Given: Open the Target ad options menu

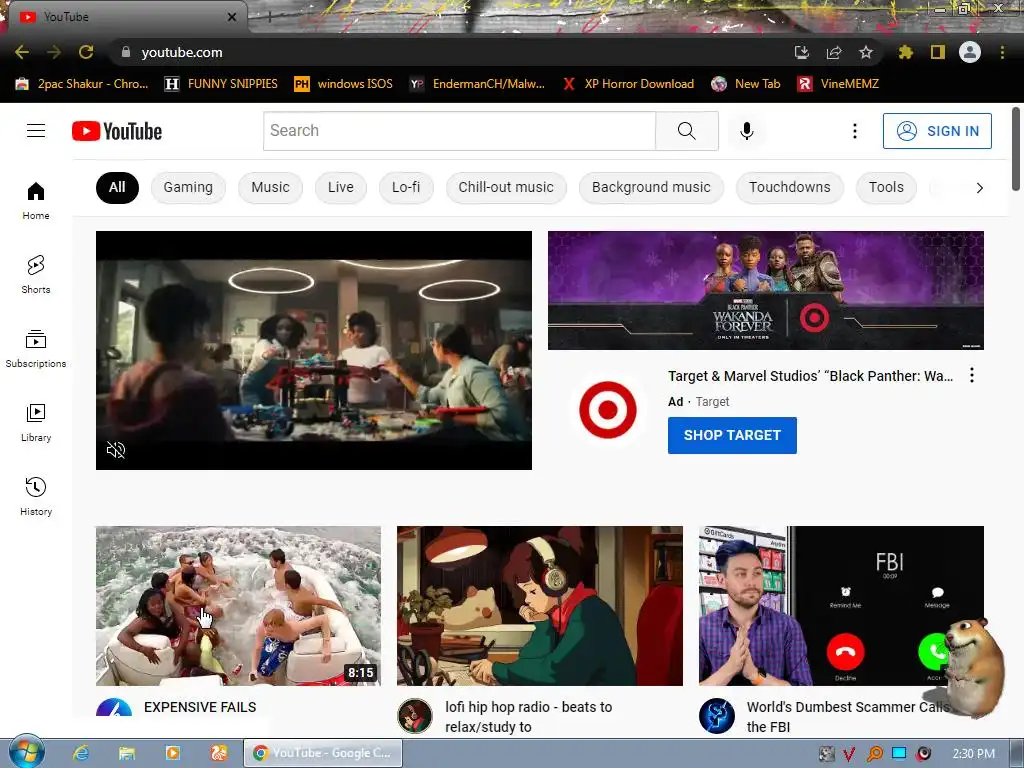Looking at the screenshot, I should coord(972,375).
